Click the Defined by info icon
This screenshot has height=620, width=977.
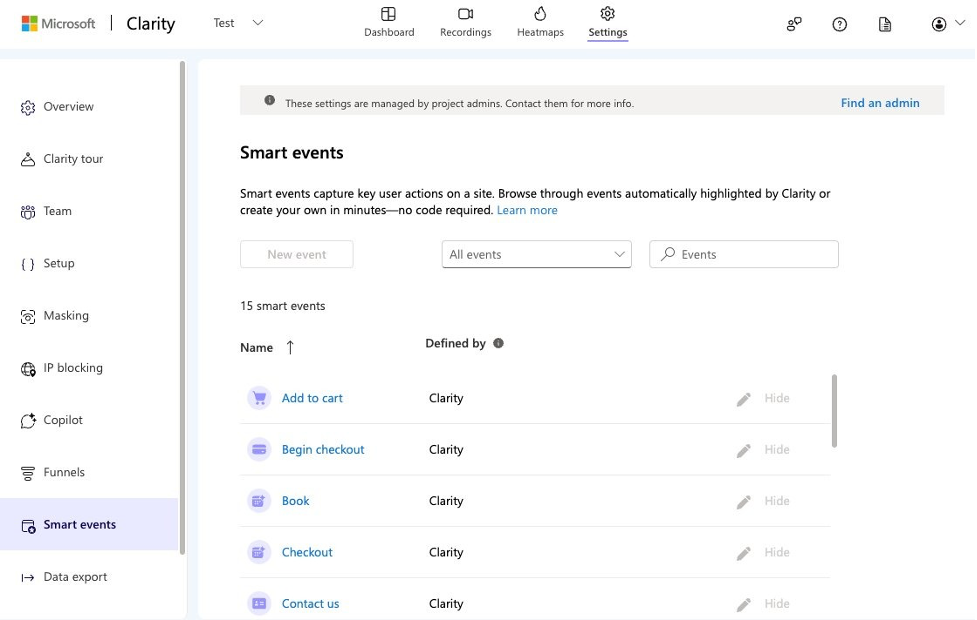pyautogui.click(x=498, y=343)
